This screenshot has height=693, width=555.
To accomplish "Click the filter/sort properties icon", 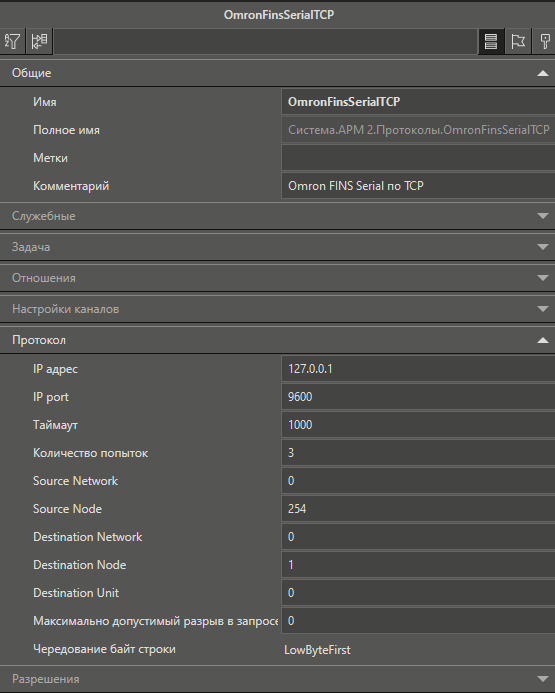I will 12,42.
